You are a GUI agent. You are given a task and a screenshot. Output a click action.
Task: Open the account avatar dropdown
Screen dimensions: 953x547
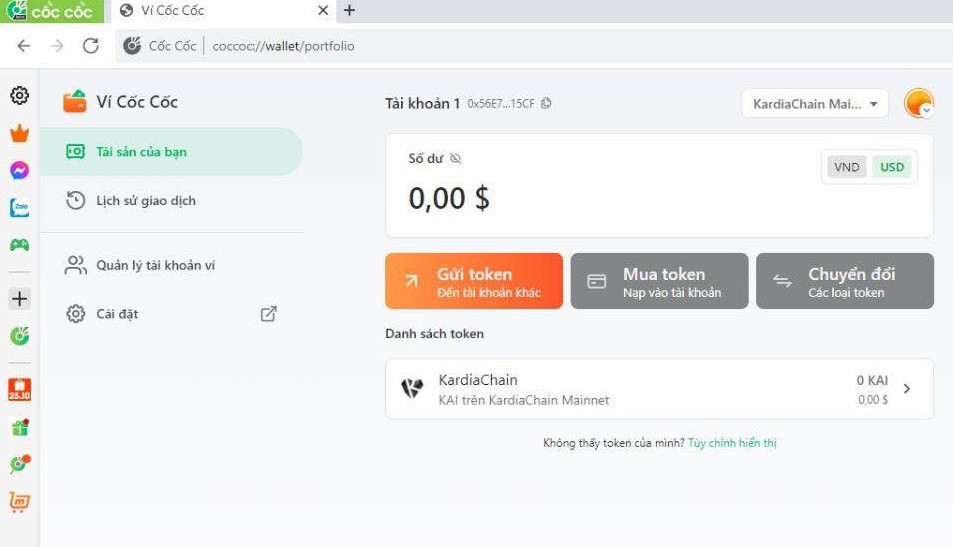(x=918, y=104)
